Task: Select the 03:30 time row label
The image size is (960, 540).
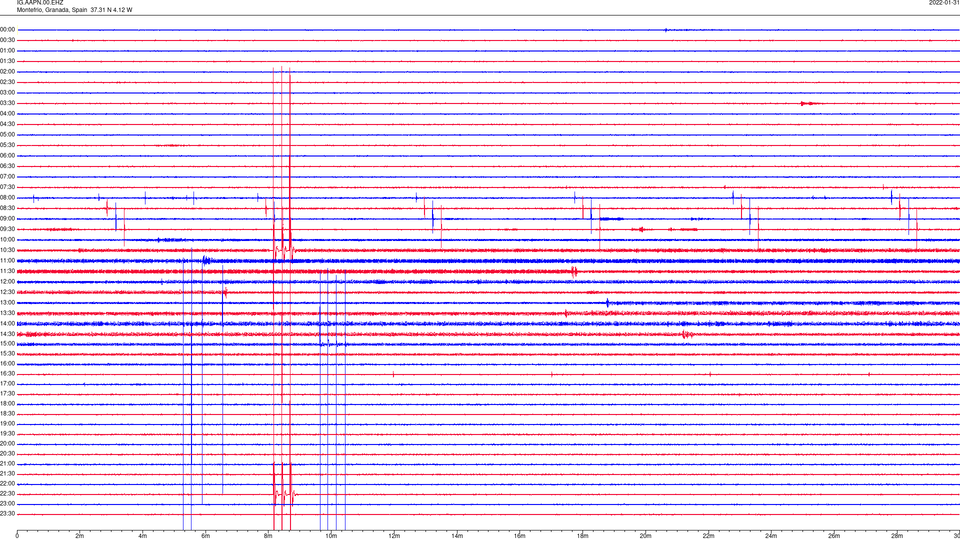Action: click(7, 103)
